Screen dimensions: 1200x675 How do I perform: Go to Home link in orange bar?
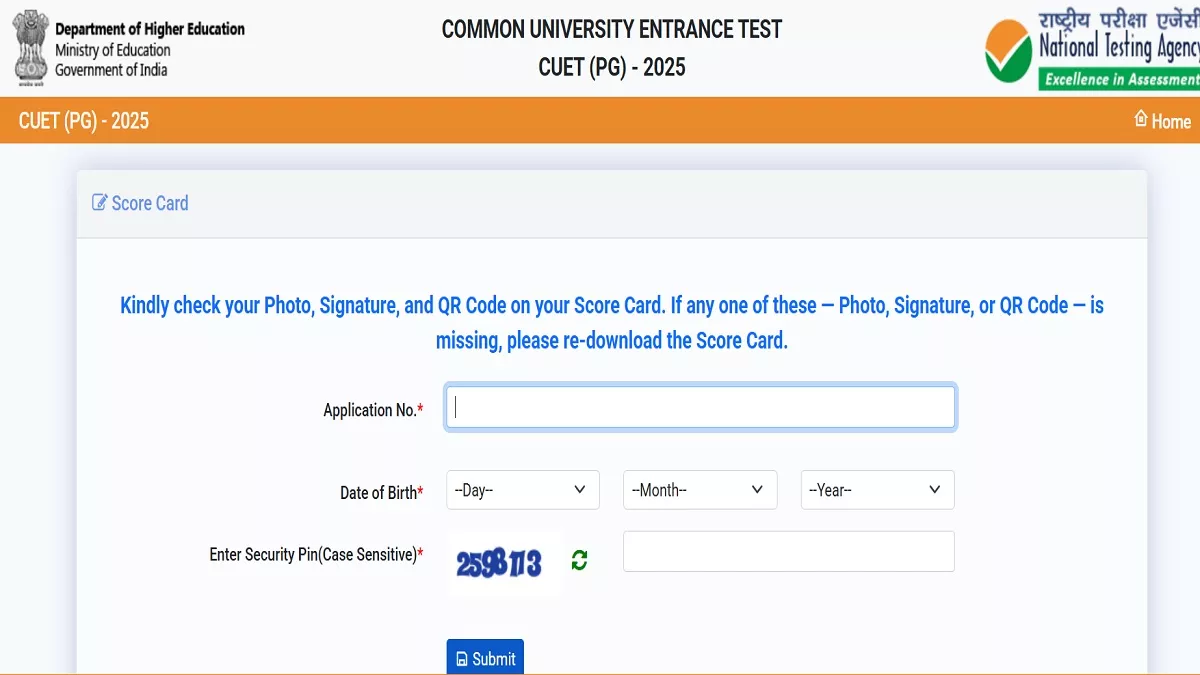coord(1162,121)
